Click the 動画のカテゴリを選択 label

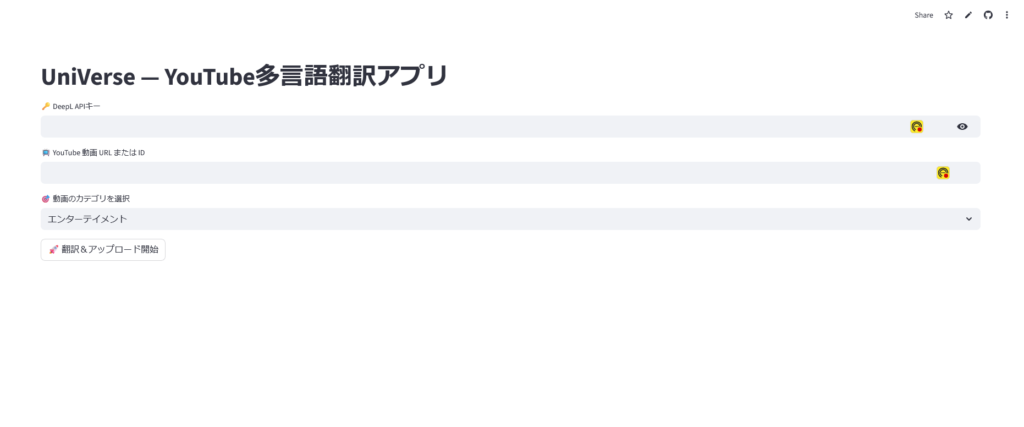click(x=91, y=198)
